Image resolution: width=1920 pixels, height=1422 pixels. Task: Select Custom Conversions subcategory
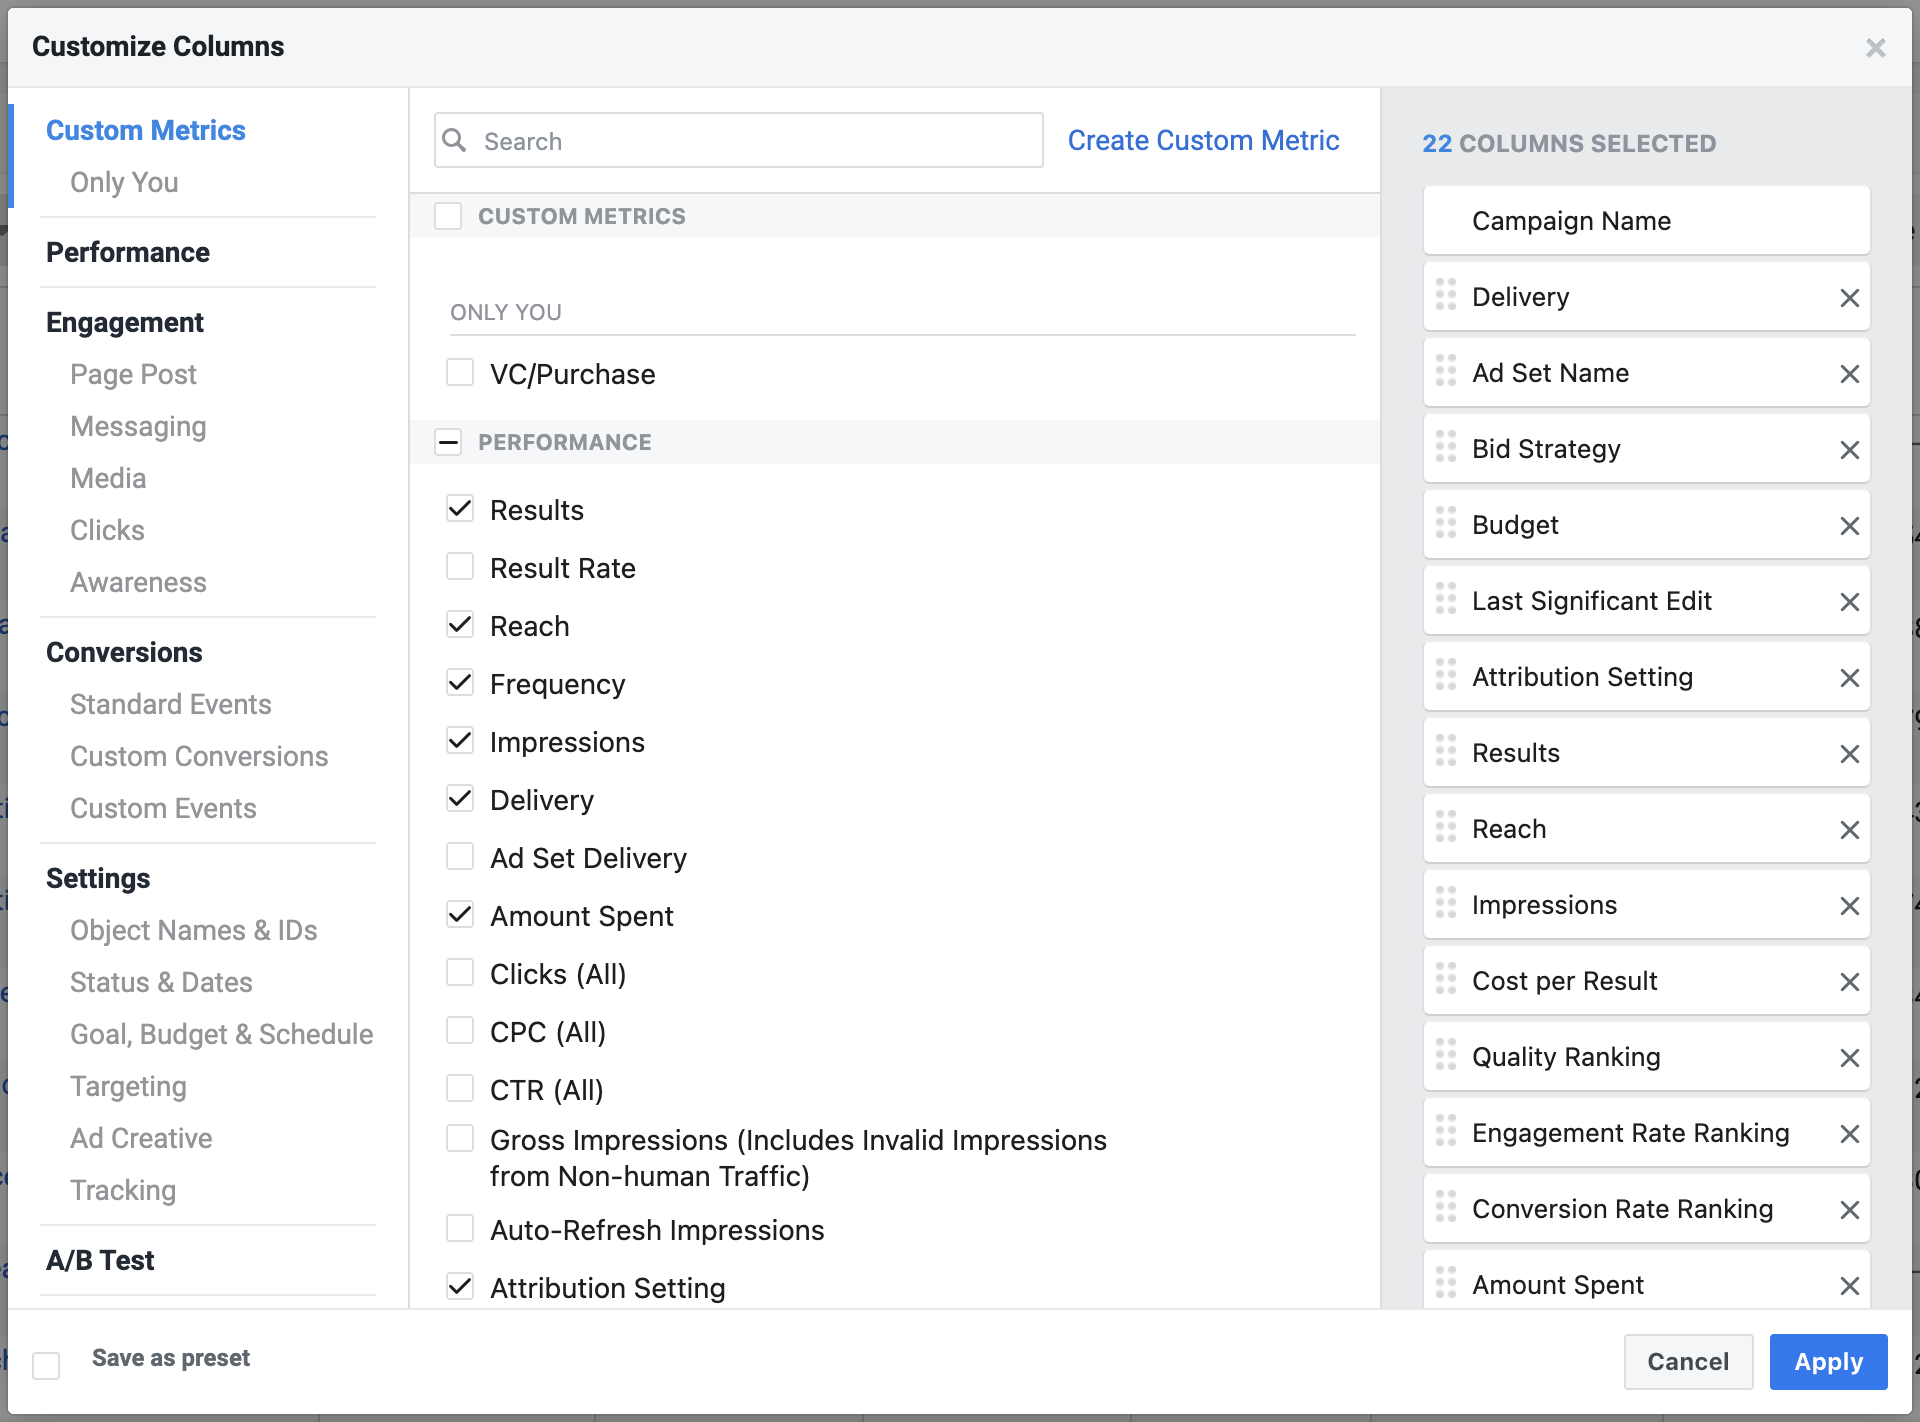(199, 756)
